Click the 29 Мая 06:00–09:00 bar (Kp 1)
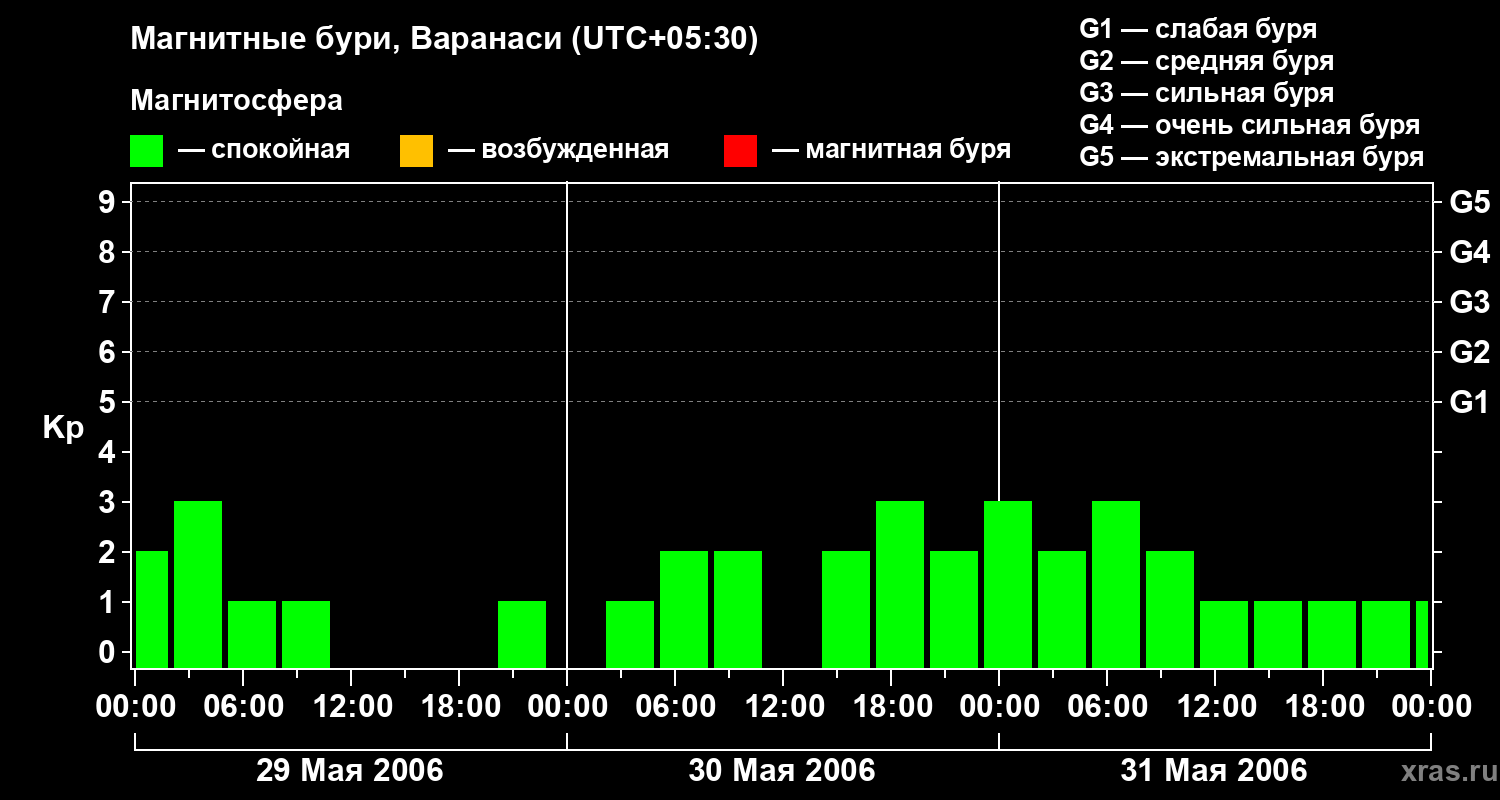1500x800 pixels. click(x=252, y=634)
